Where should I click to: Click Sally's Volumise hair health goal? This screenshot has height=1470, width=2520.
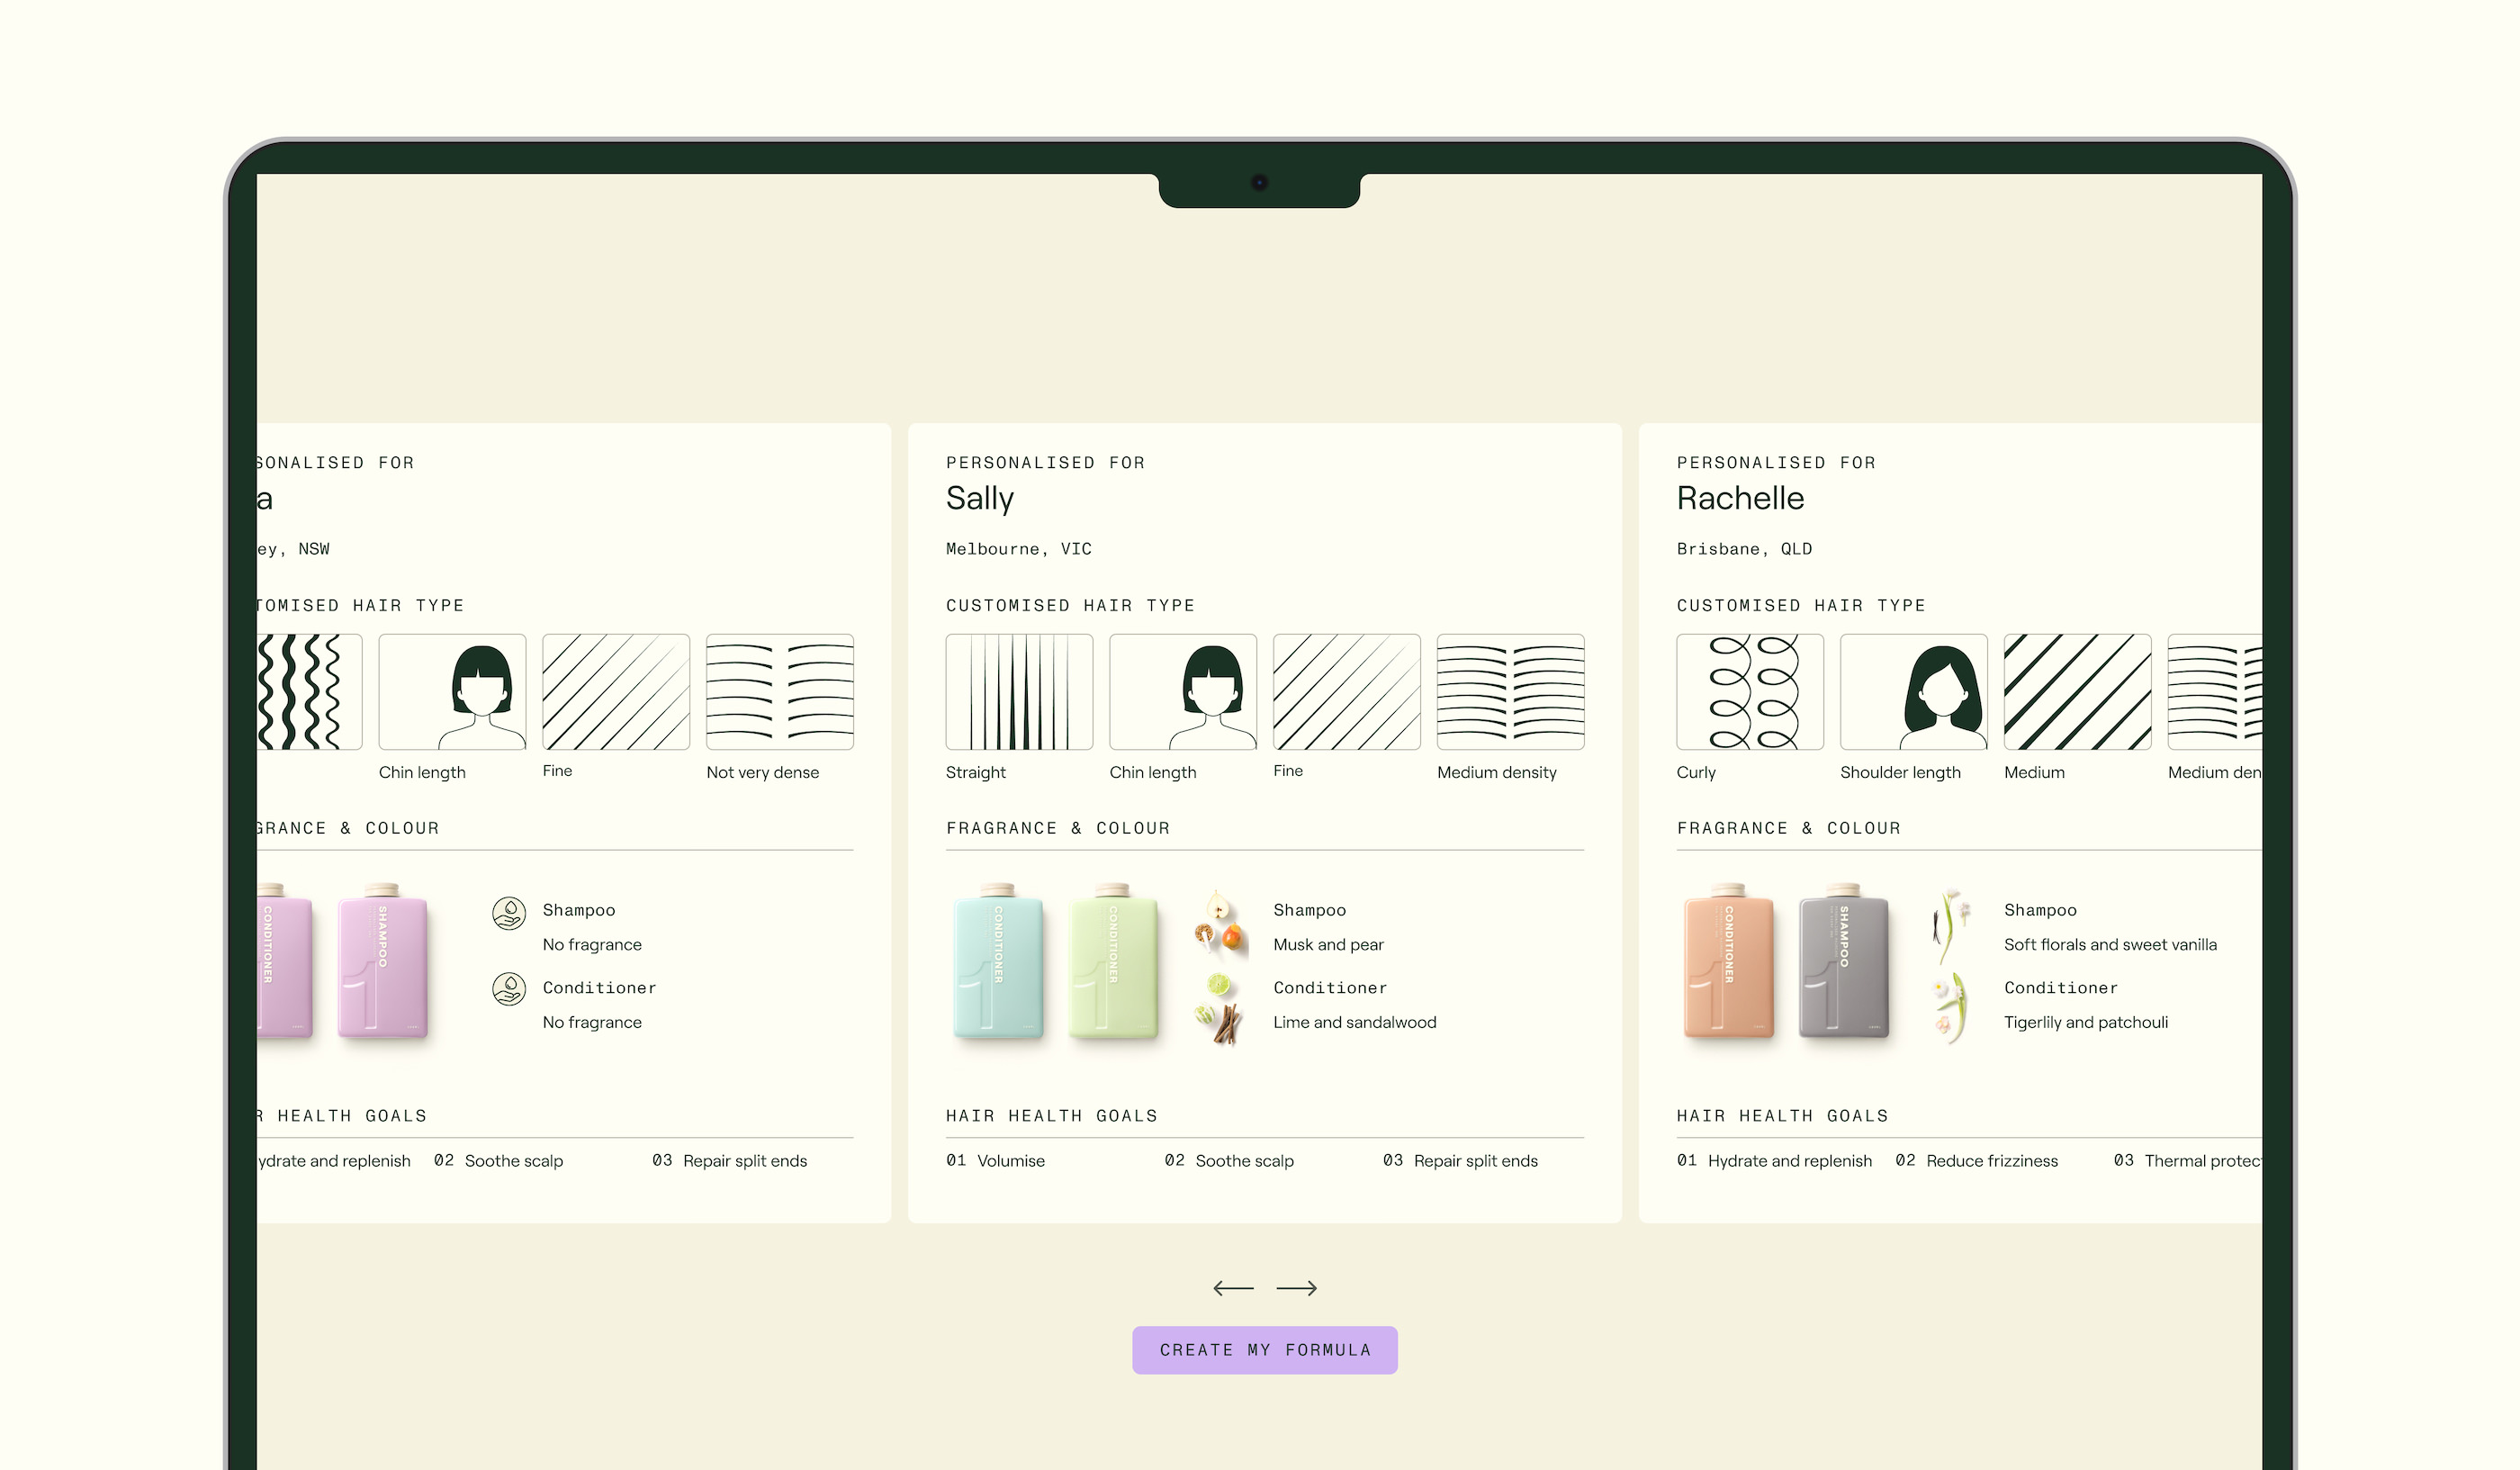click(1009, 1160)
